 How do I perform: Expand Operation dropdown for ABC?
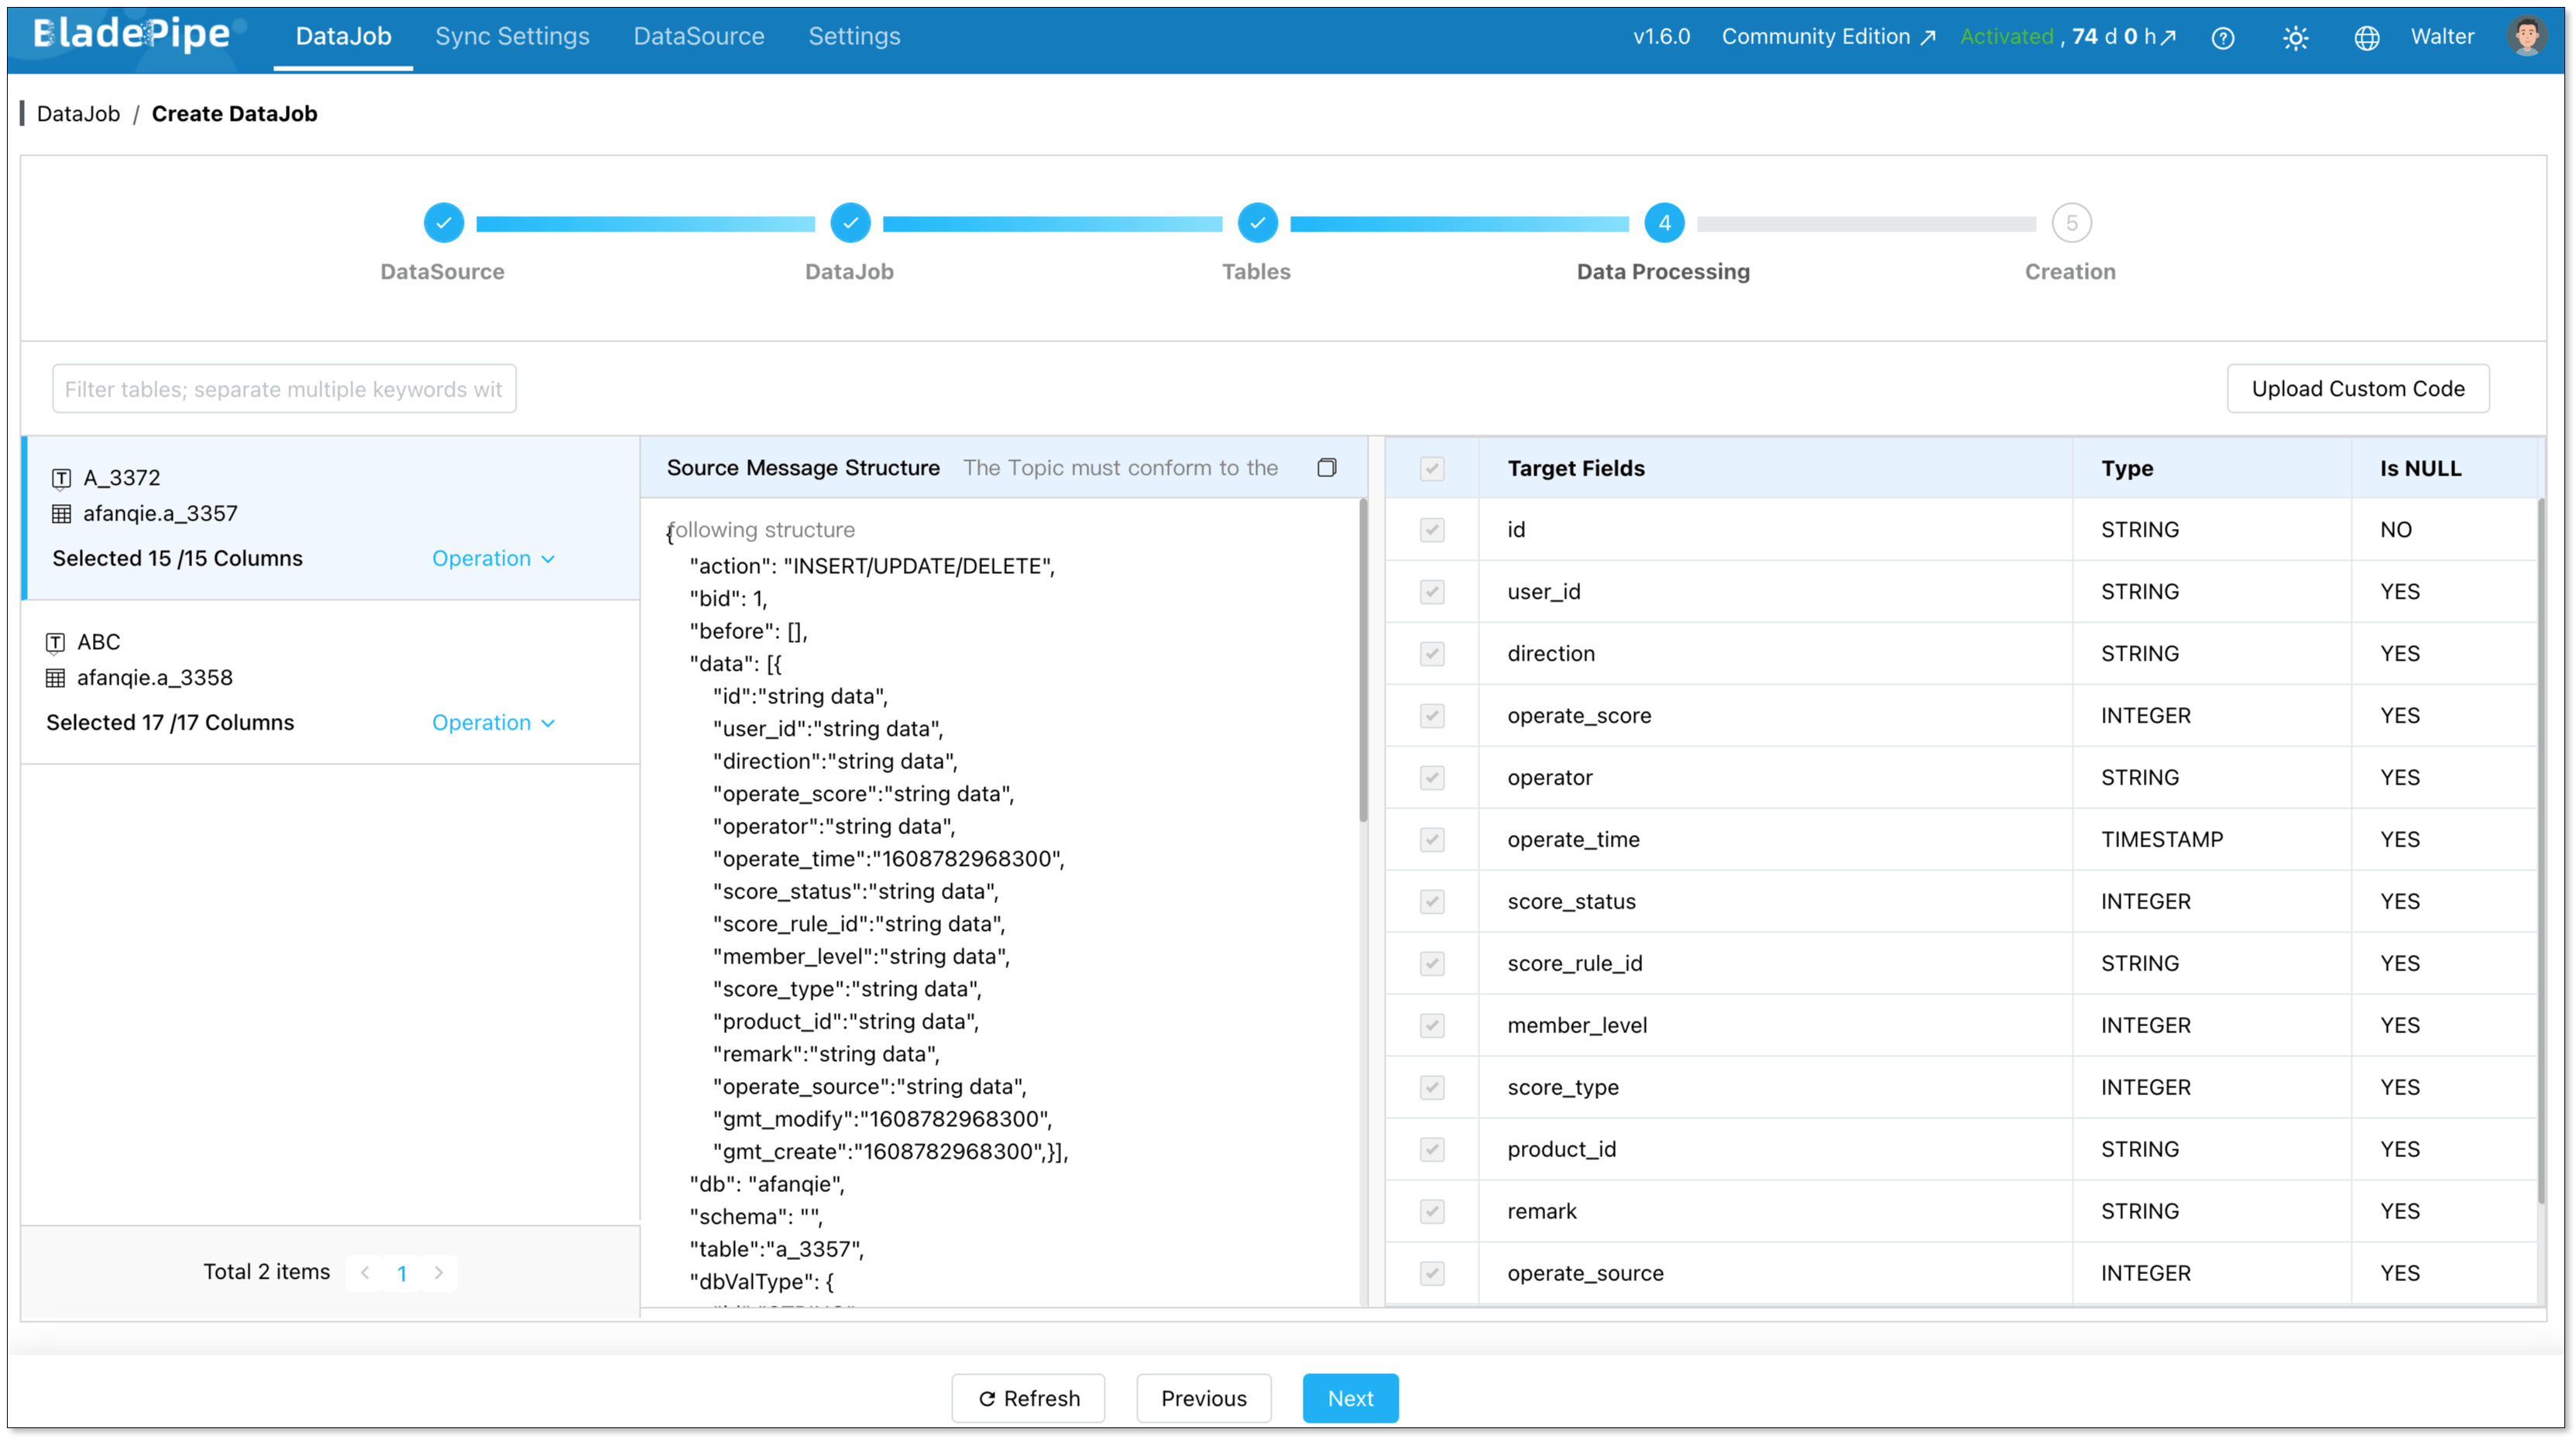pos(493,722)
